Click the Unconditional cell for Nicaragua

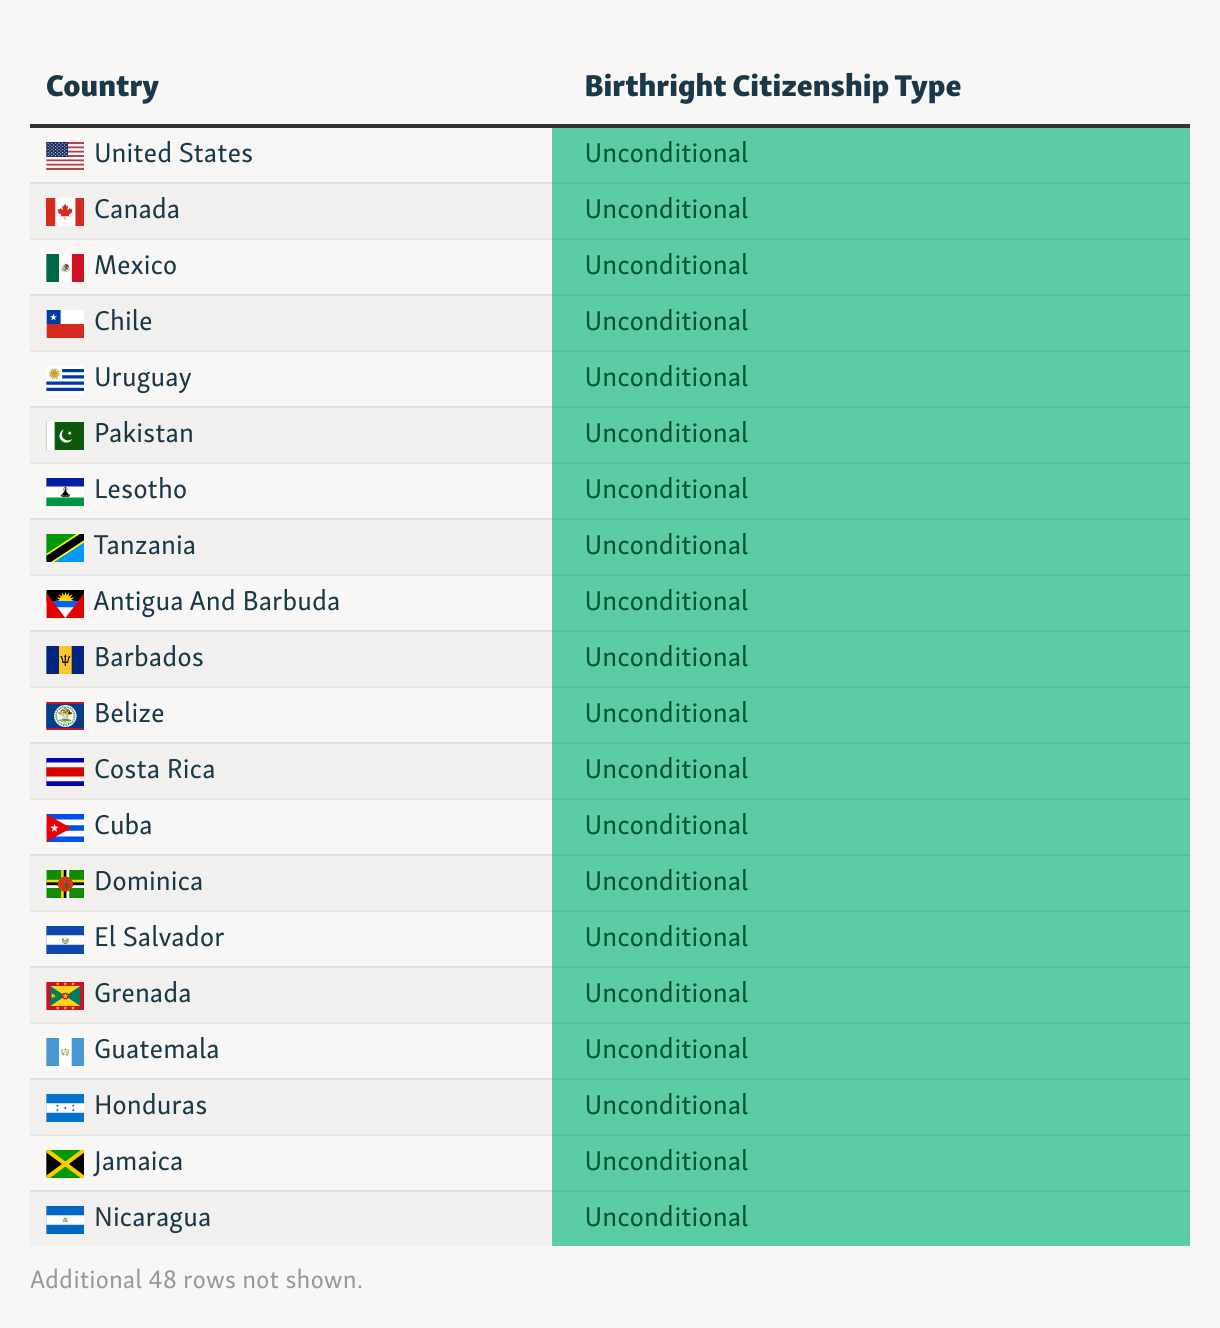tap(870, 1218)
